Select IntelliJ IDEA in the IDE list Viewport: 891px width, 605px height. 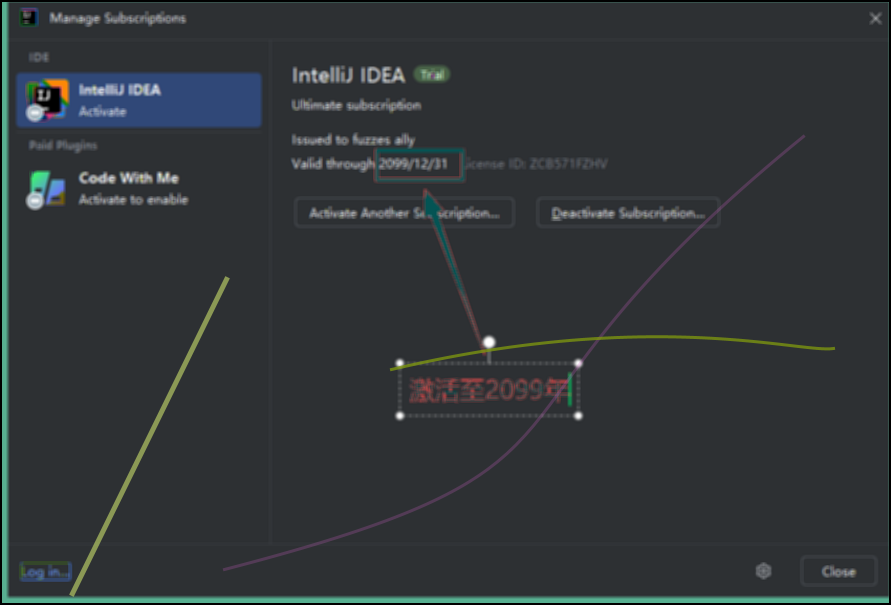pos(139,100)
